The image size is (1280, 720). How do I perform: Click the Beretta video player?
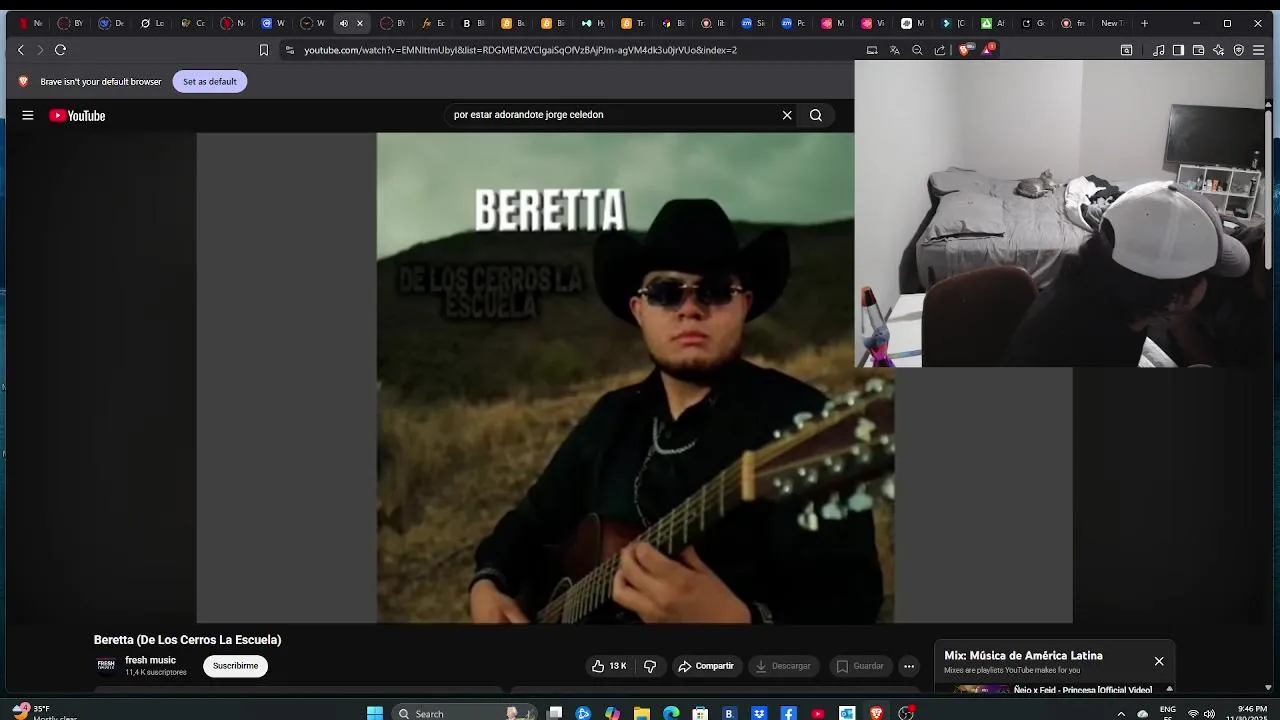click(x=634, y=378)
